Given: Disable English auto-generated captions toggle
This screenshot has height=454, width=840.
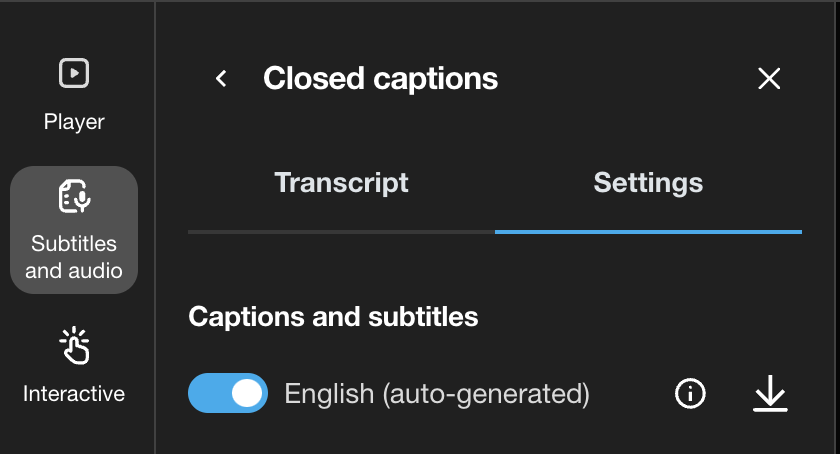Looking at the screenshot, I should 228,394.
